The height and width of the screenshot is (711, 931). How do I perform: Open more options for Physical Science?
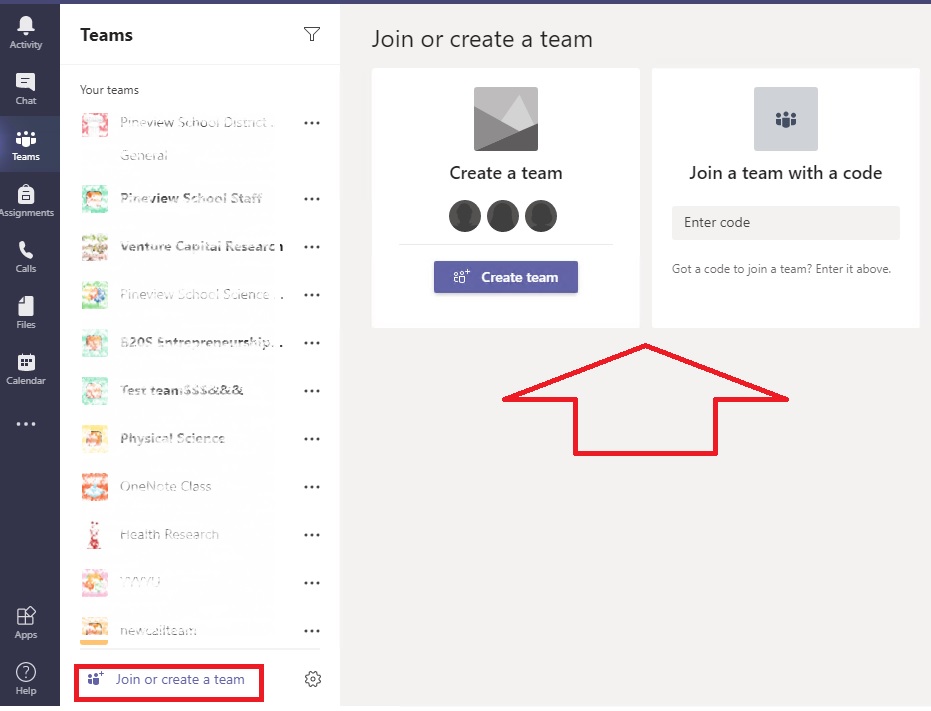tap(312, 439)
